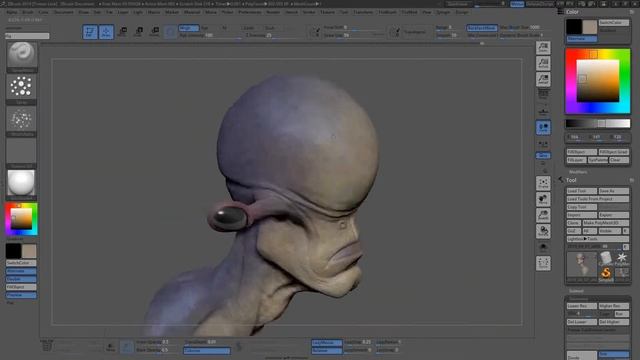
Task: Expand the Subtool section
Action: click(576, 291)
